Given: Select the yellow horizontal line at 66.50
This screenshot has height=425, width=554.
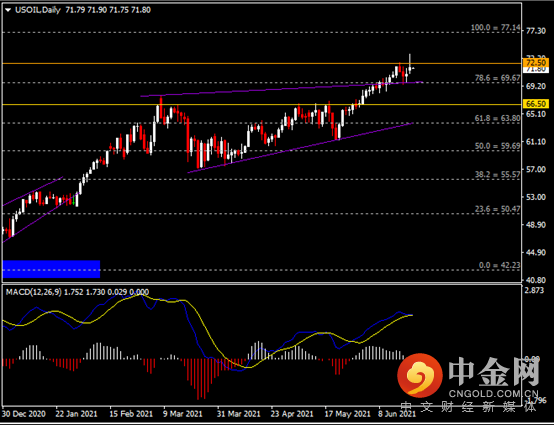Looking at the screenshot, I should coord(262,105).
